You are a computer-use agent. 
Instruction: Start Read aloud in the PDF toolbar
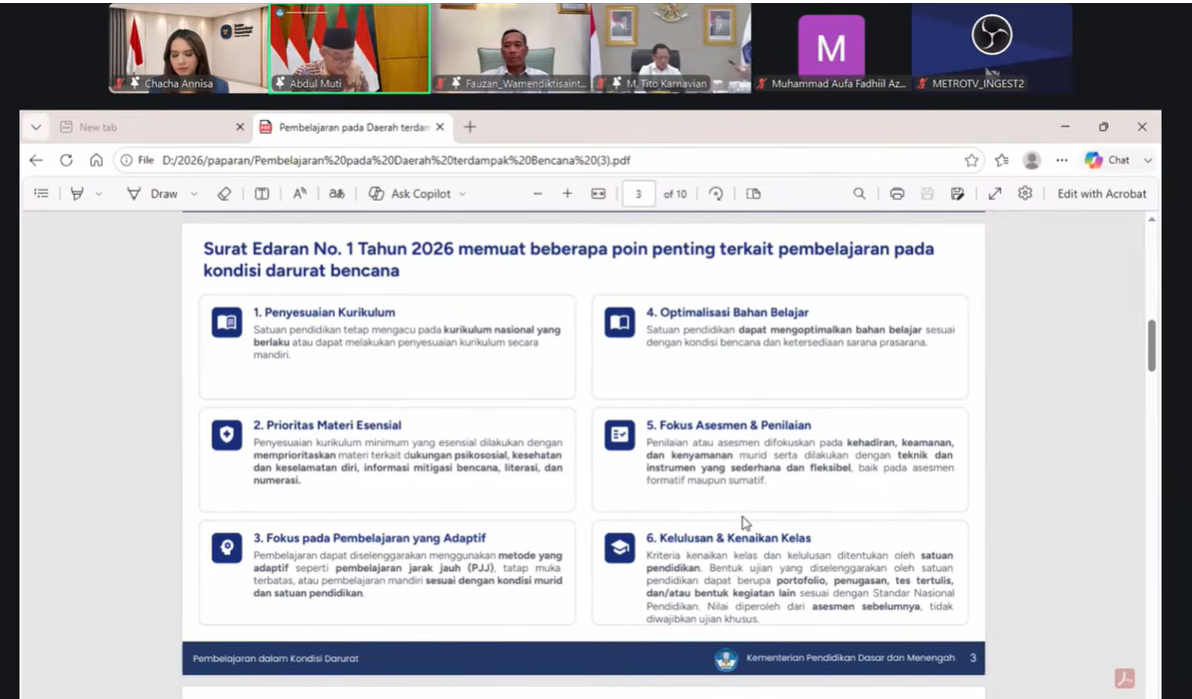(300, 194)
